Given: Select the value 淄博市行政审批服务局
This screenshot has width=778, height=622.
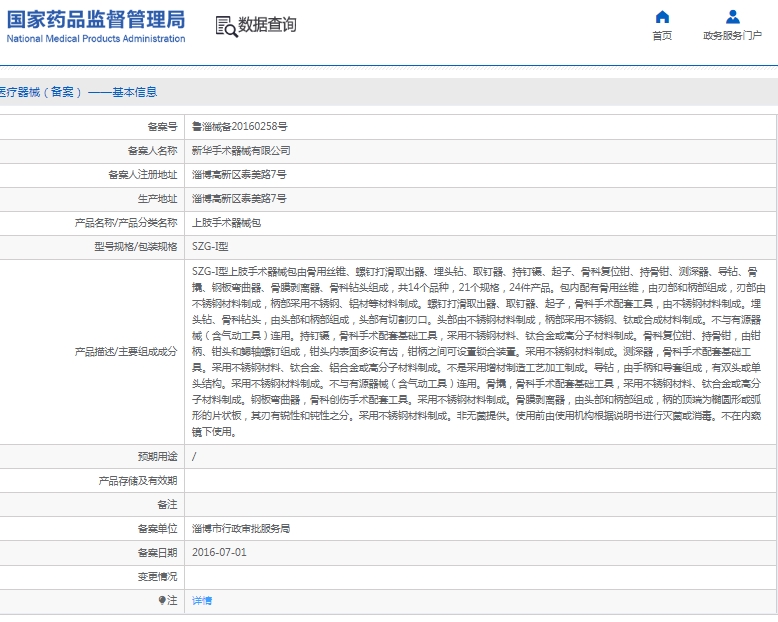Looking at the screenshot, I should click(x=241, y=528).
